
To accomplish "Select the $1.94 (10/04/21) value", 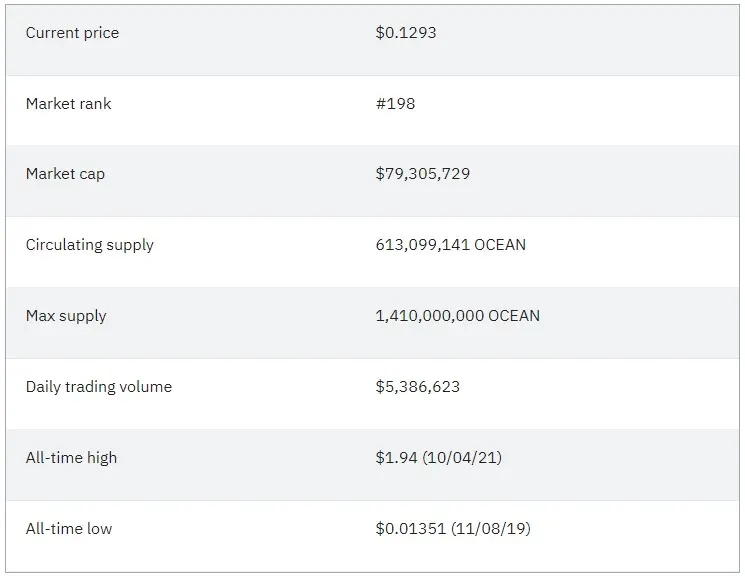I will tap(439, 458).
